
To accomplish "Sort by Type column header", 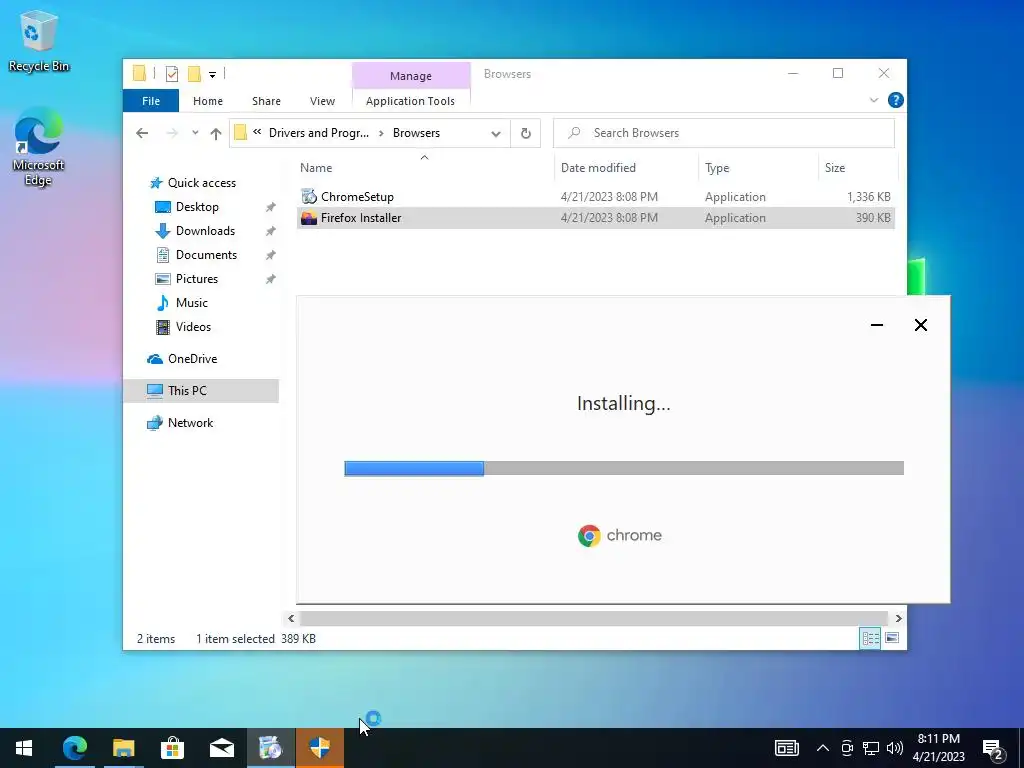I will tap(717, 168).
